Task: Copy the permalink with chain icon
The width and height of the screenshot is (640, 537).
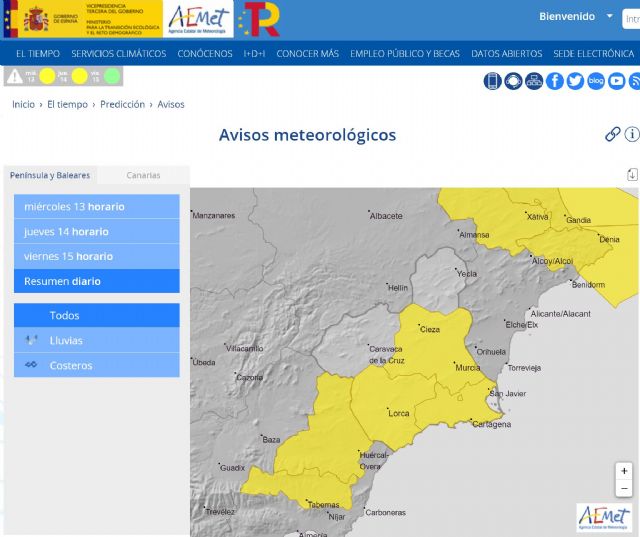Action: pyautogui.click(x=613, y=134)
